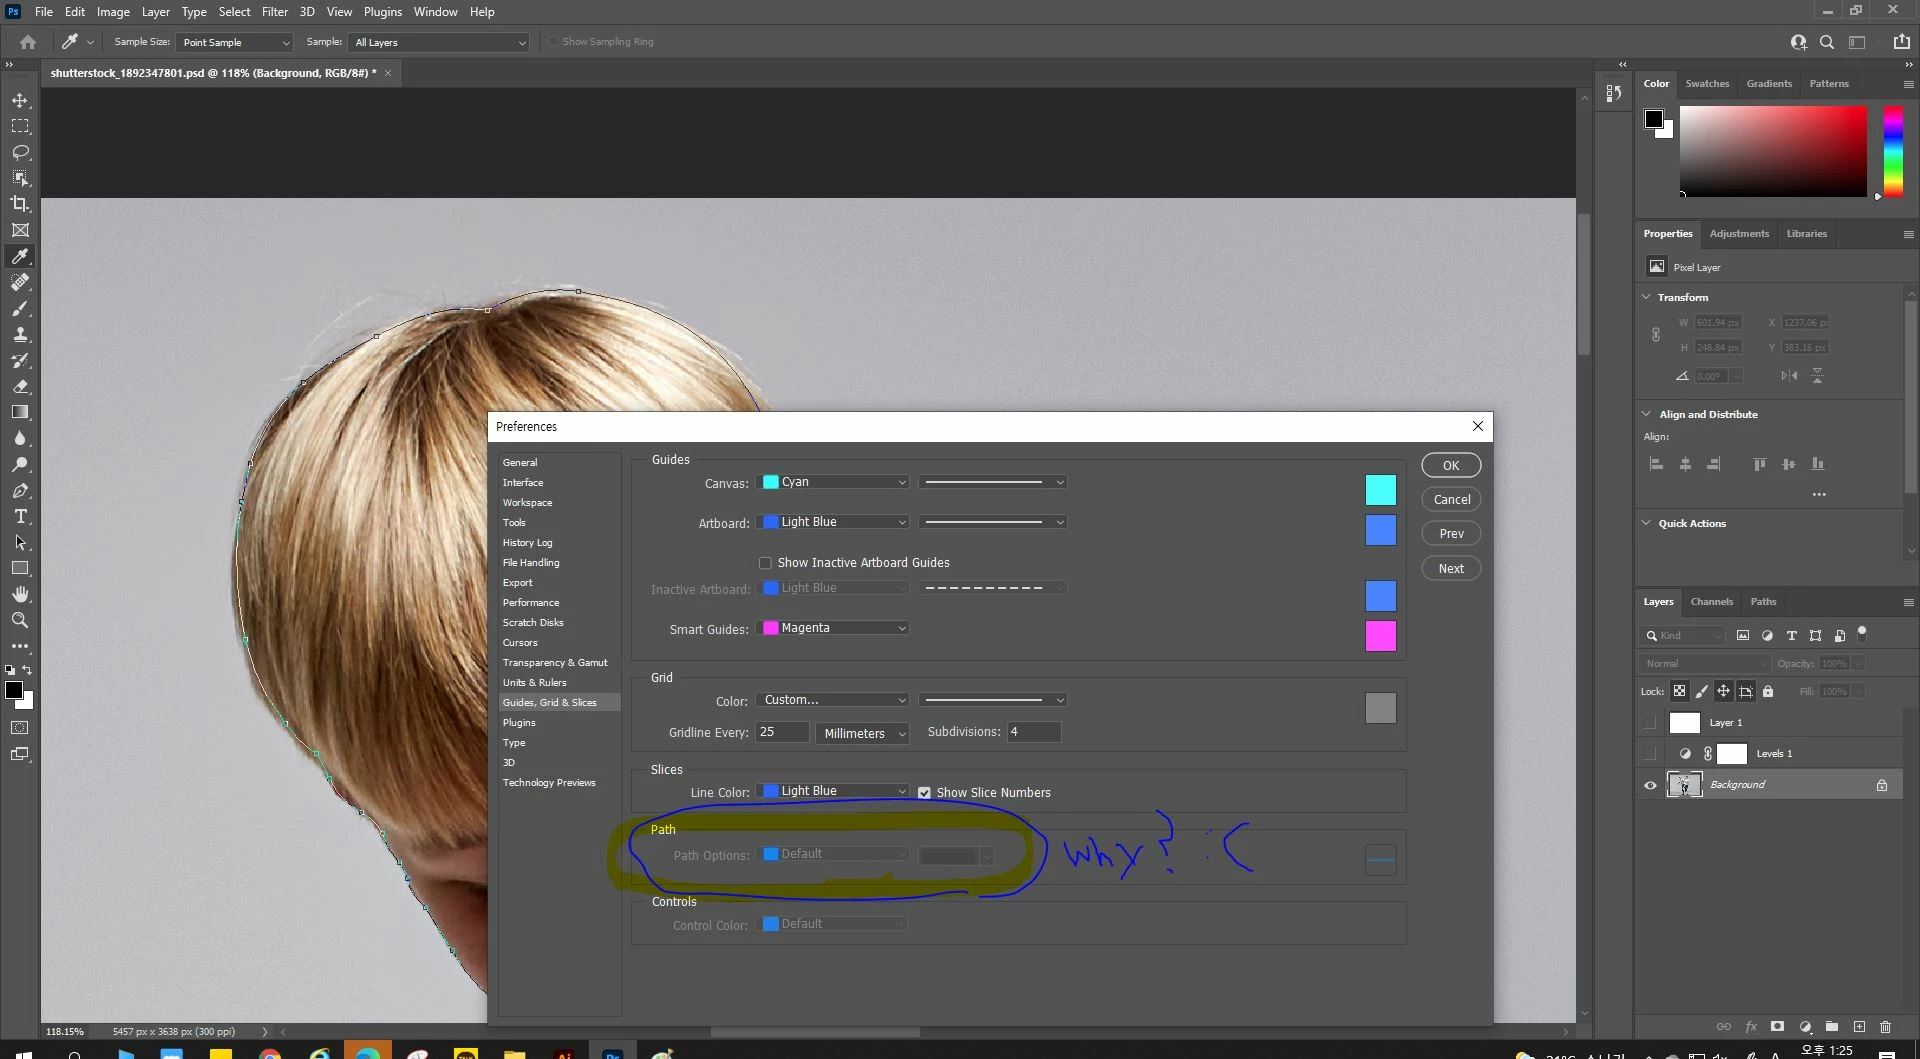Enable Show Inactive Artboard Guides checkbox

point(765,563)
